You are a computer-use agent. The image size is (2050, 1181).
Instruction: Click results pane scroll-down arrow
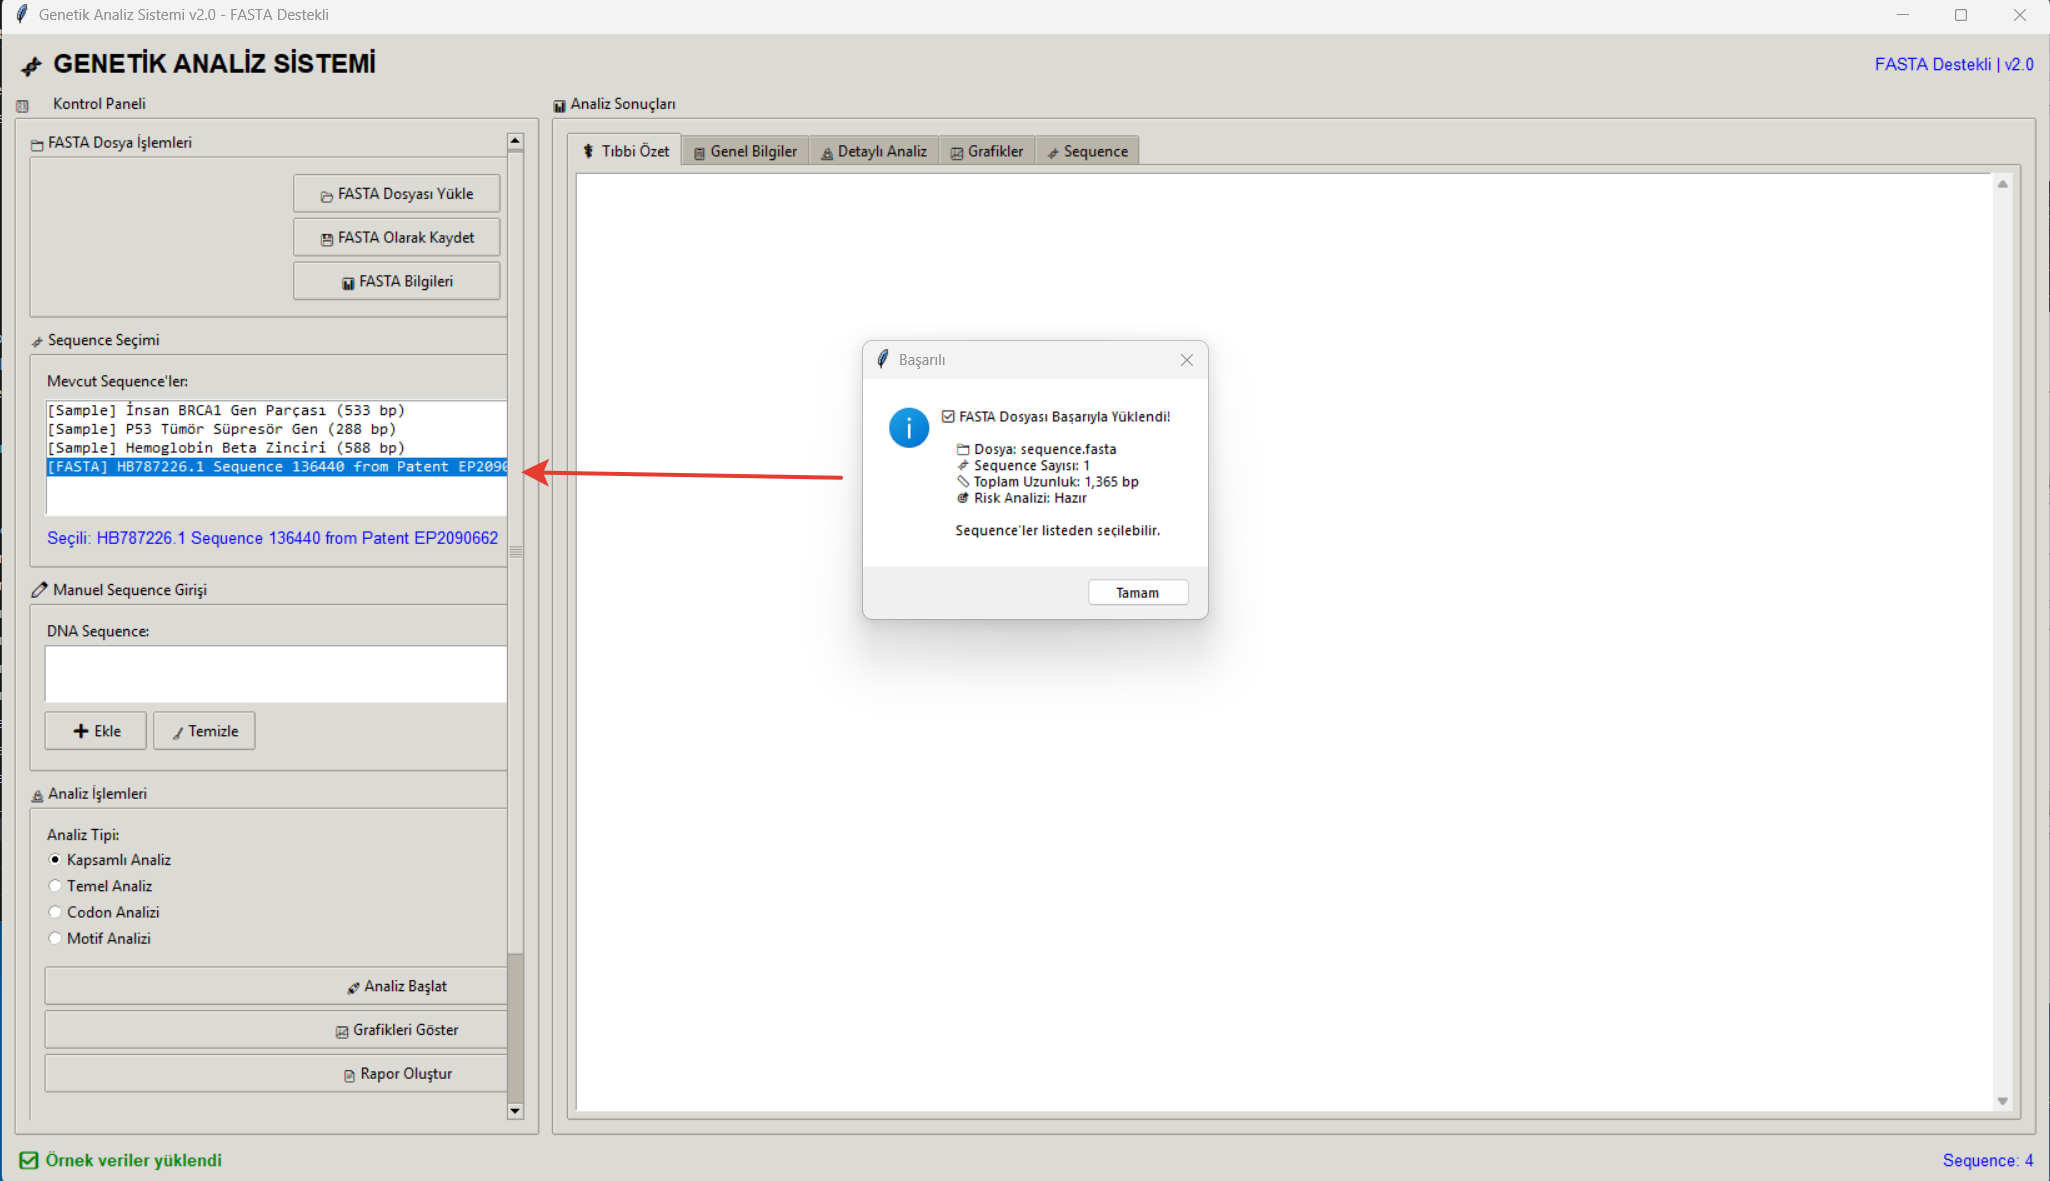pyautogui.click(x=2002, y=1101)
